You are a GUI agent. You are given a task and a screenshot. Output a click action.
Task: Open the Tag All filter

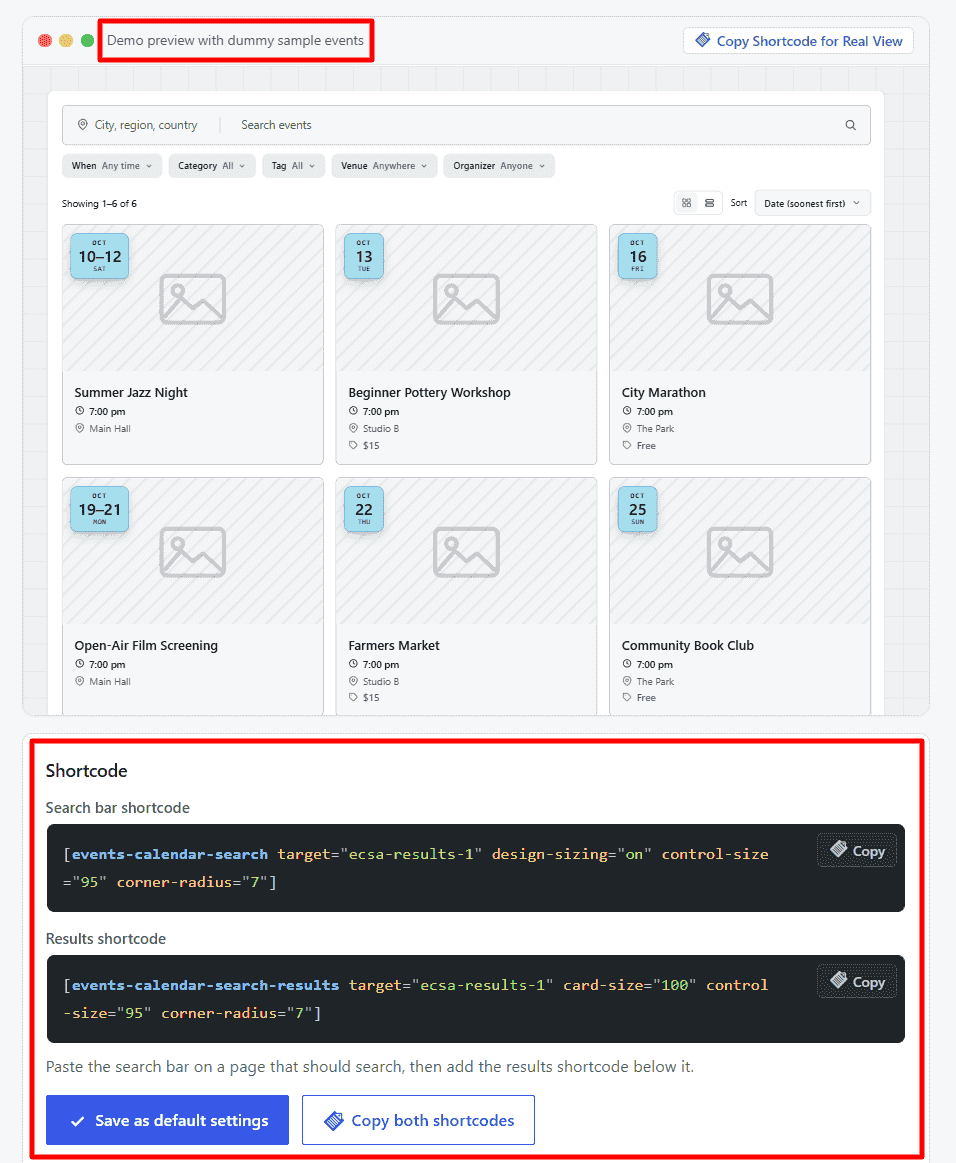click(x=293, y=166)
